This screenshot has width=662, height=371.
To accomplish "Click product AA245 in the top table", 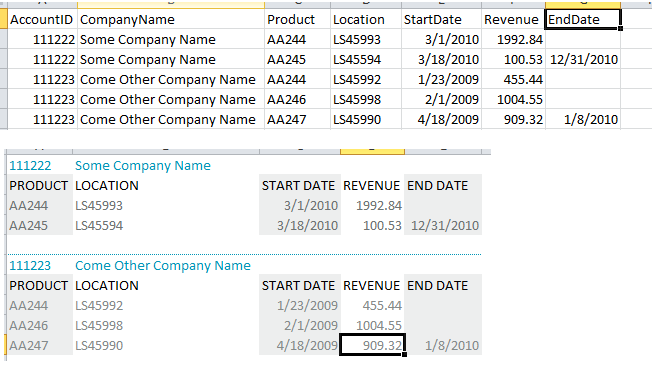I will coord(297,59).
